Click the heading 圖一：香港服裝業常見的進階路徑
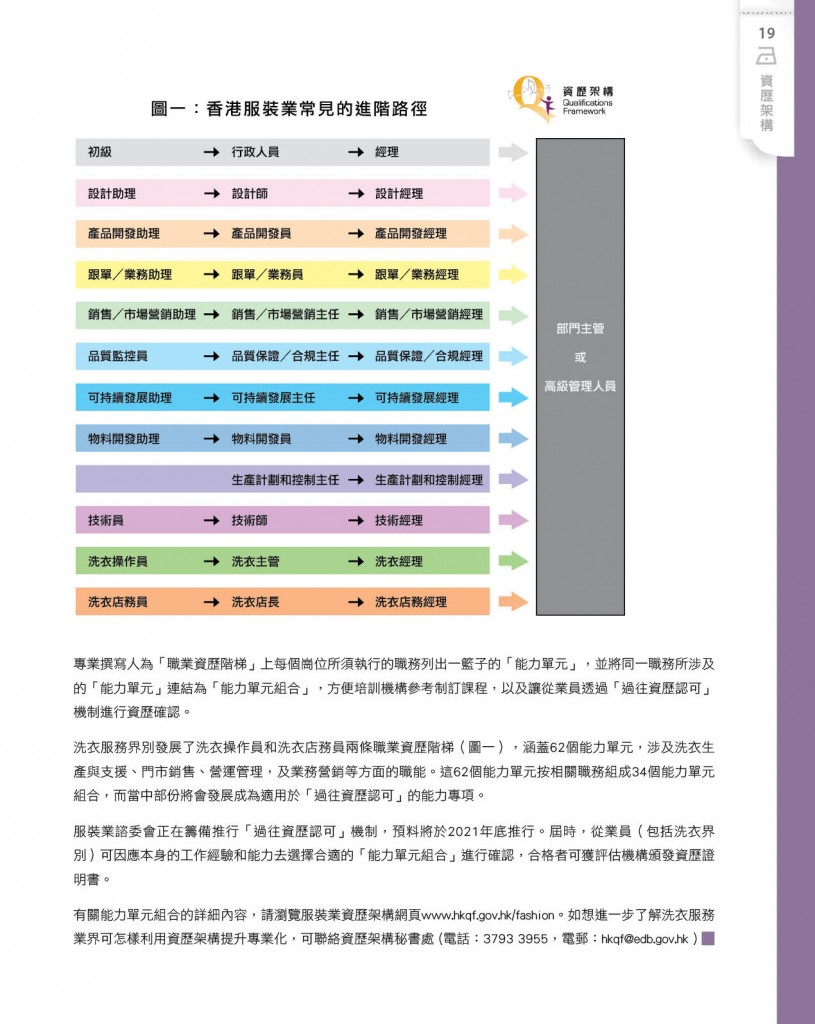This screenshot has width=815, height=1024. (x=289, y=109)
